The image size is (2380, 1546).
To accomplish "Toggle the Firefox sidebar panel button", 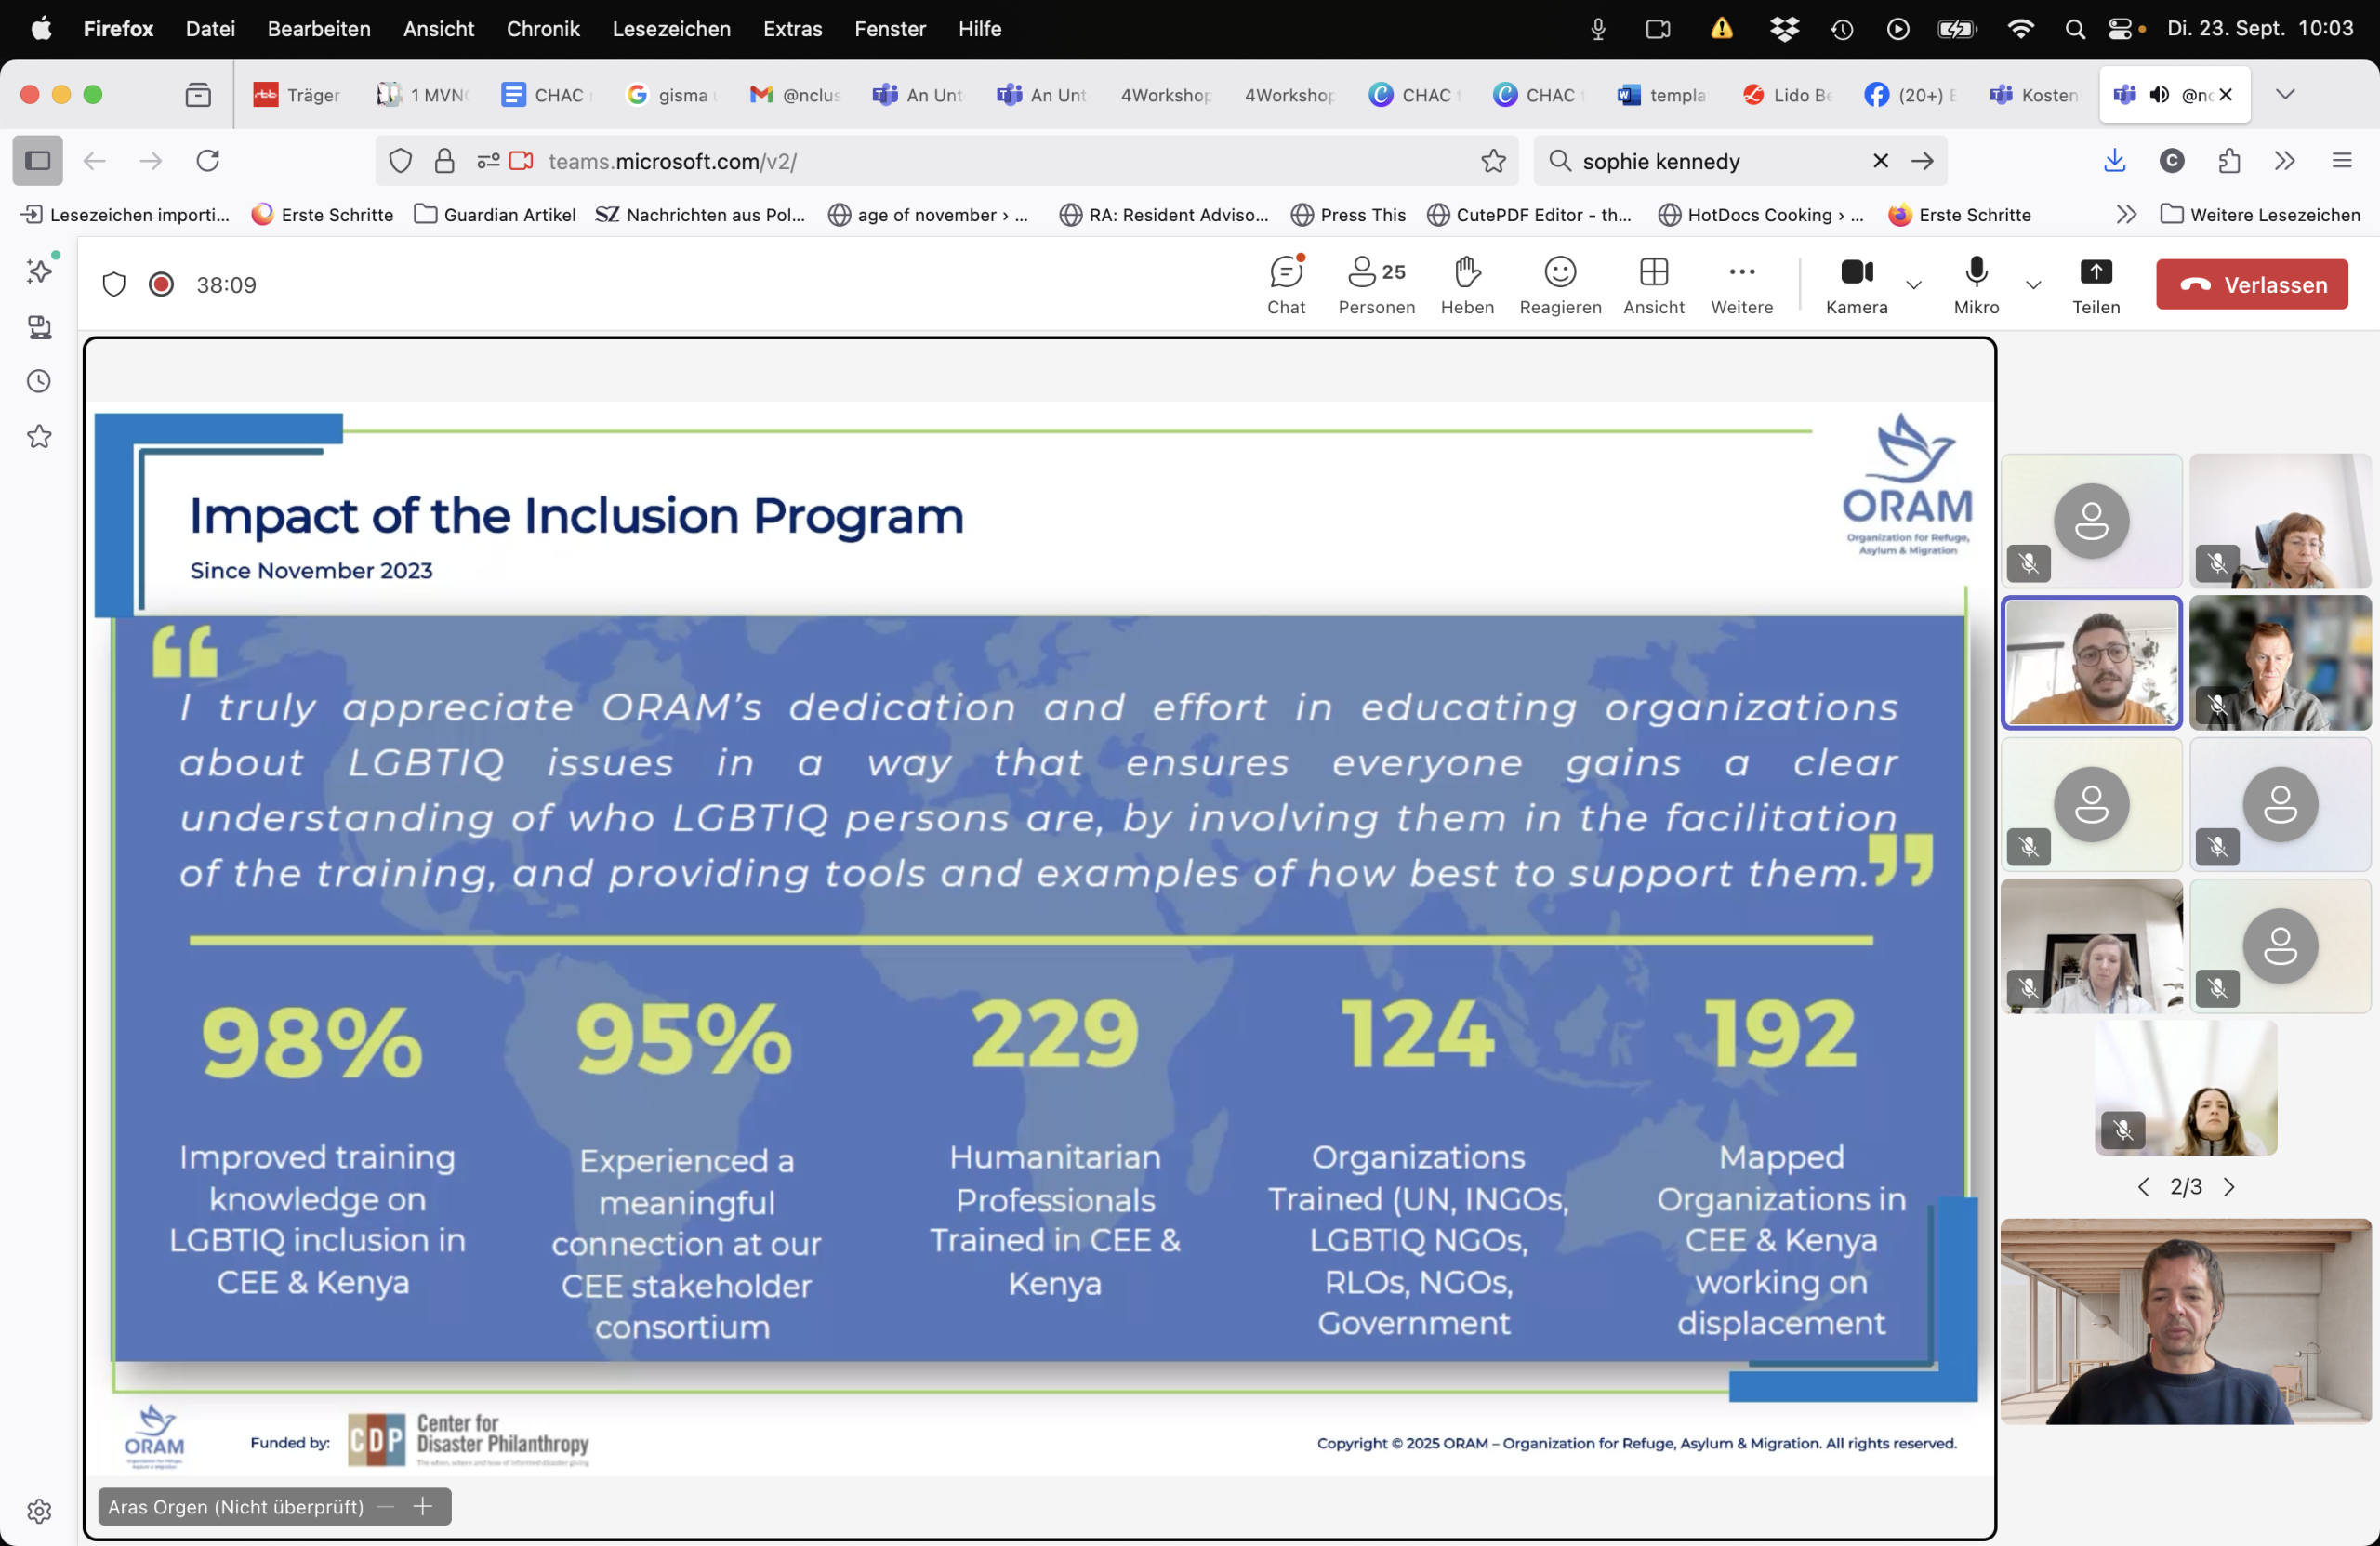I will tap(38, 160).
